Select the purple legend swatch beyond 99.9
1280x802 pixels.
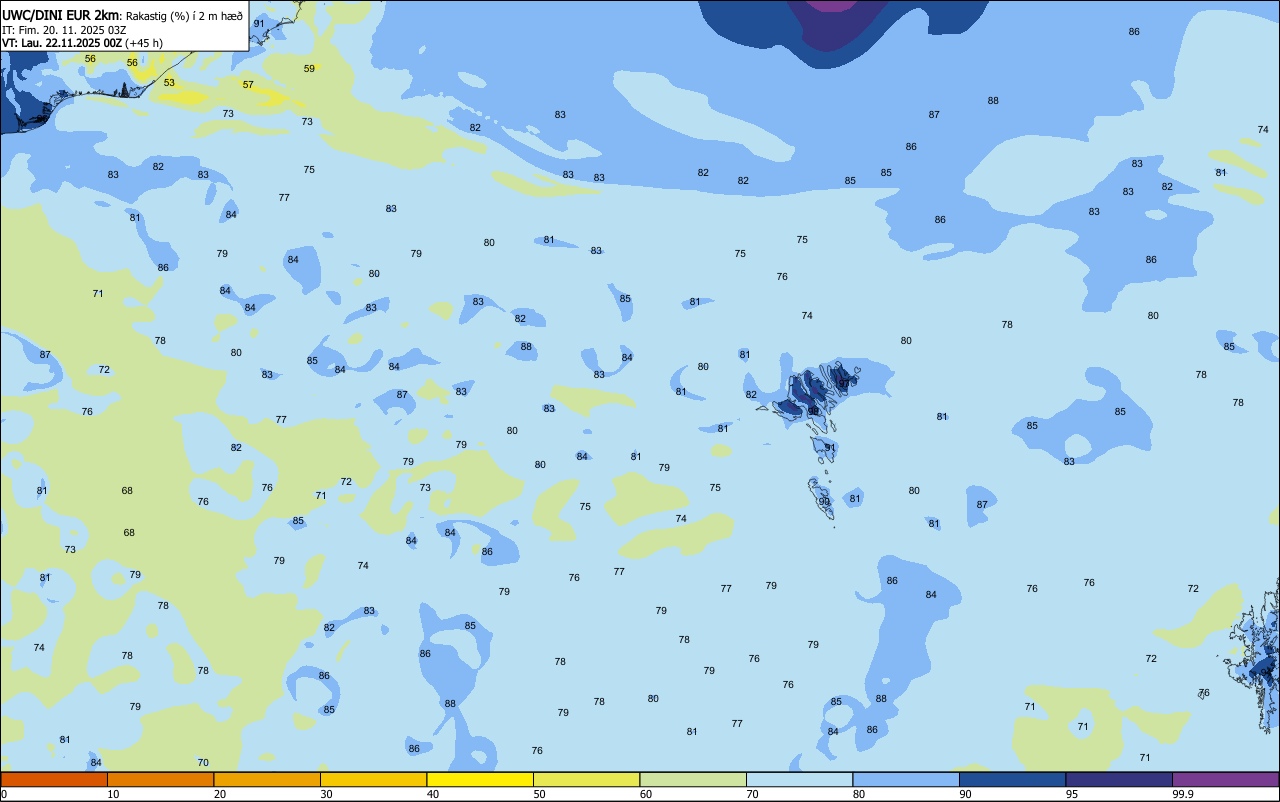[1225, 779]
